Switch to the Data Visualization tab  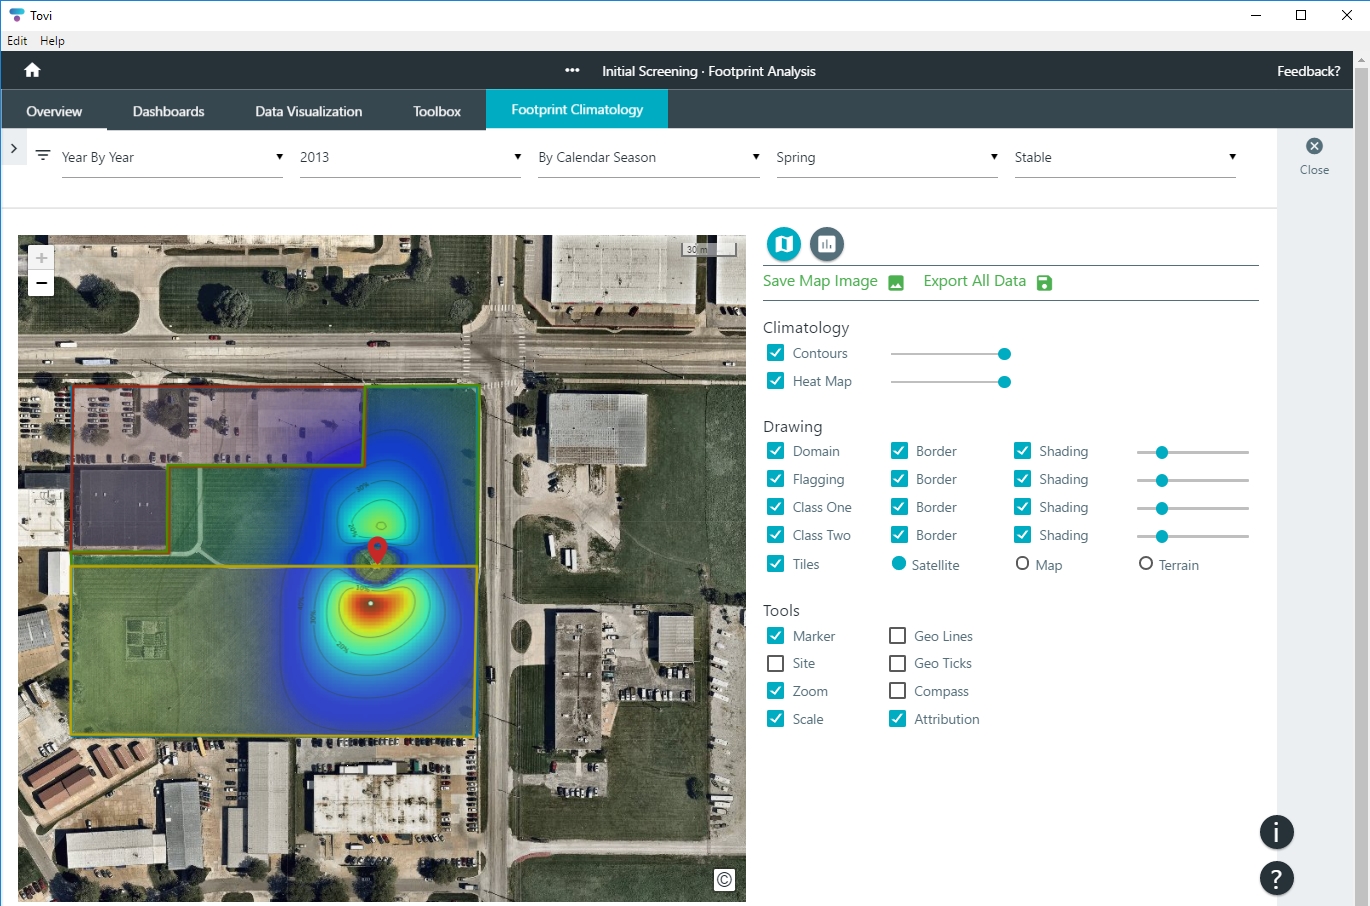coord(308,111)
